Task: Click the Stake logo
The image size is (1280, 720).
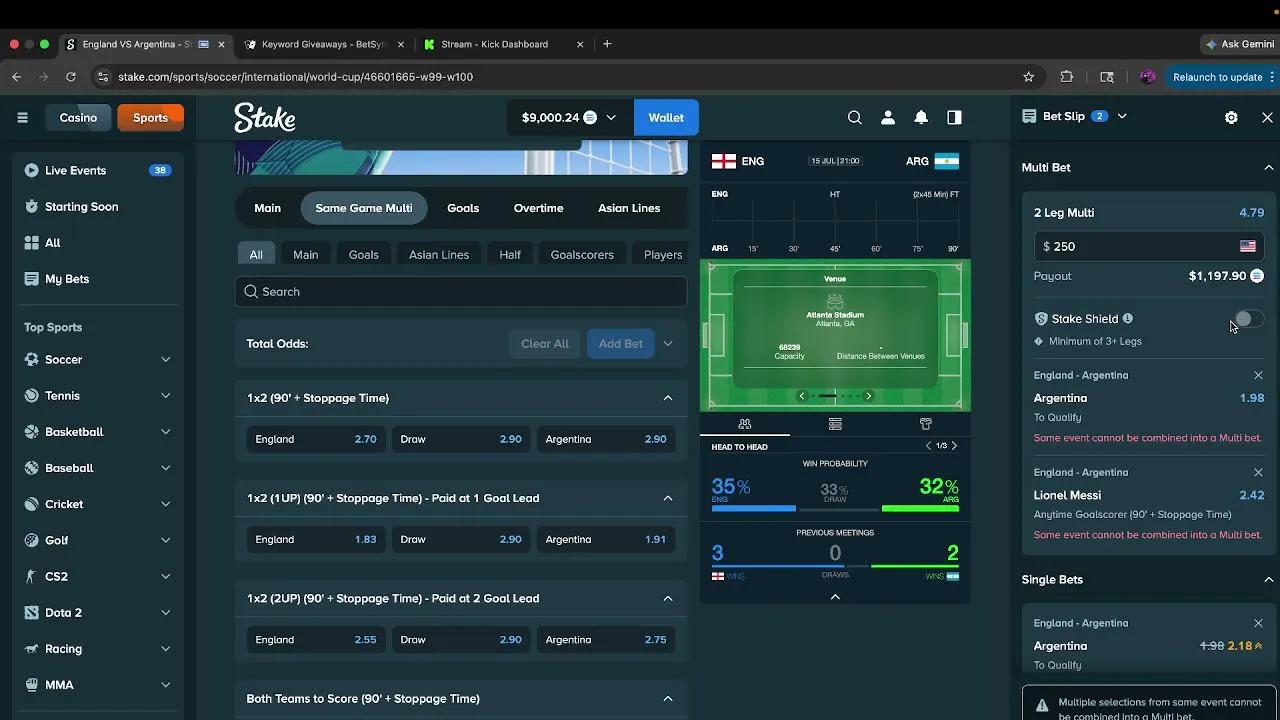Action: pyautogui.click(x=265, y=118)
